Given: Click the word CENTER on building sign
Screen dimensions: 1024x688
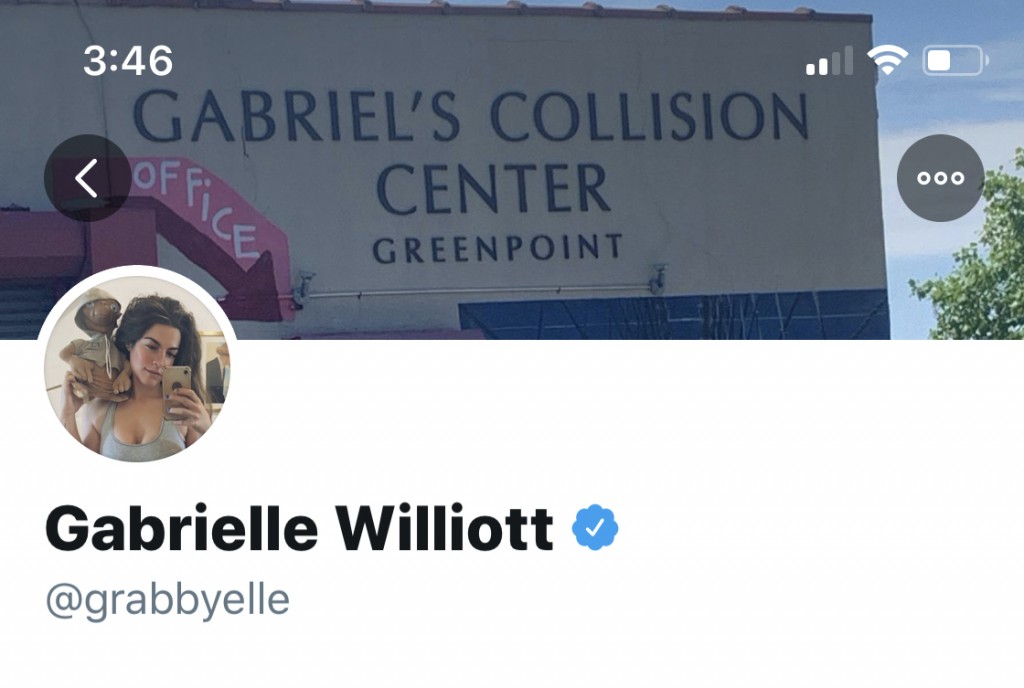Looking at the screenshot, I should [x=494, y=189].
